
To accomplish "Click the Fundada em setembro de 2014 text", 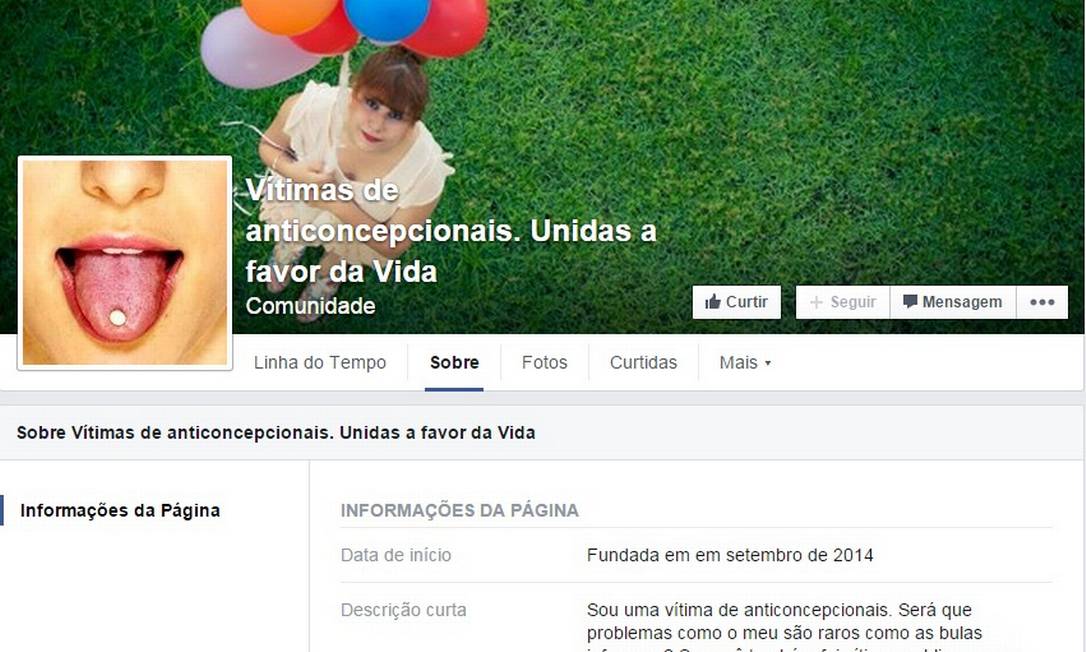I will tap(730, 555).
